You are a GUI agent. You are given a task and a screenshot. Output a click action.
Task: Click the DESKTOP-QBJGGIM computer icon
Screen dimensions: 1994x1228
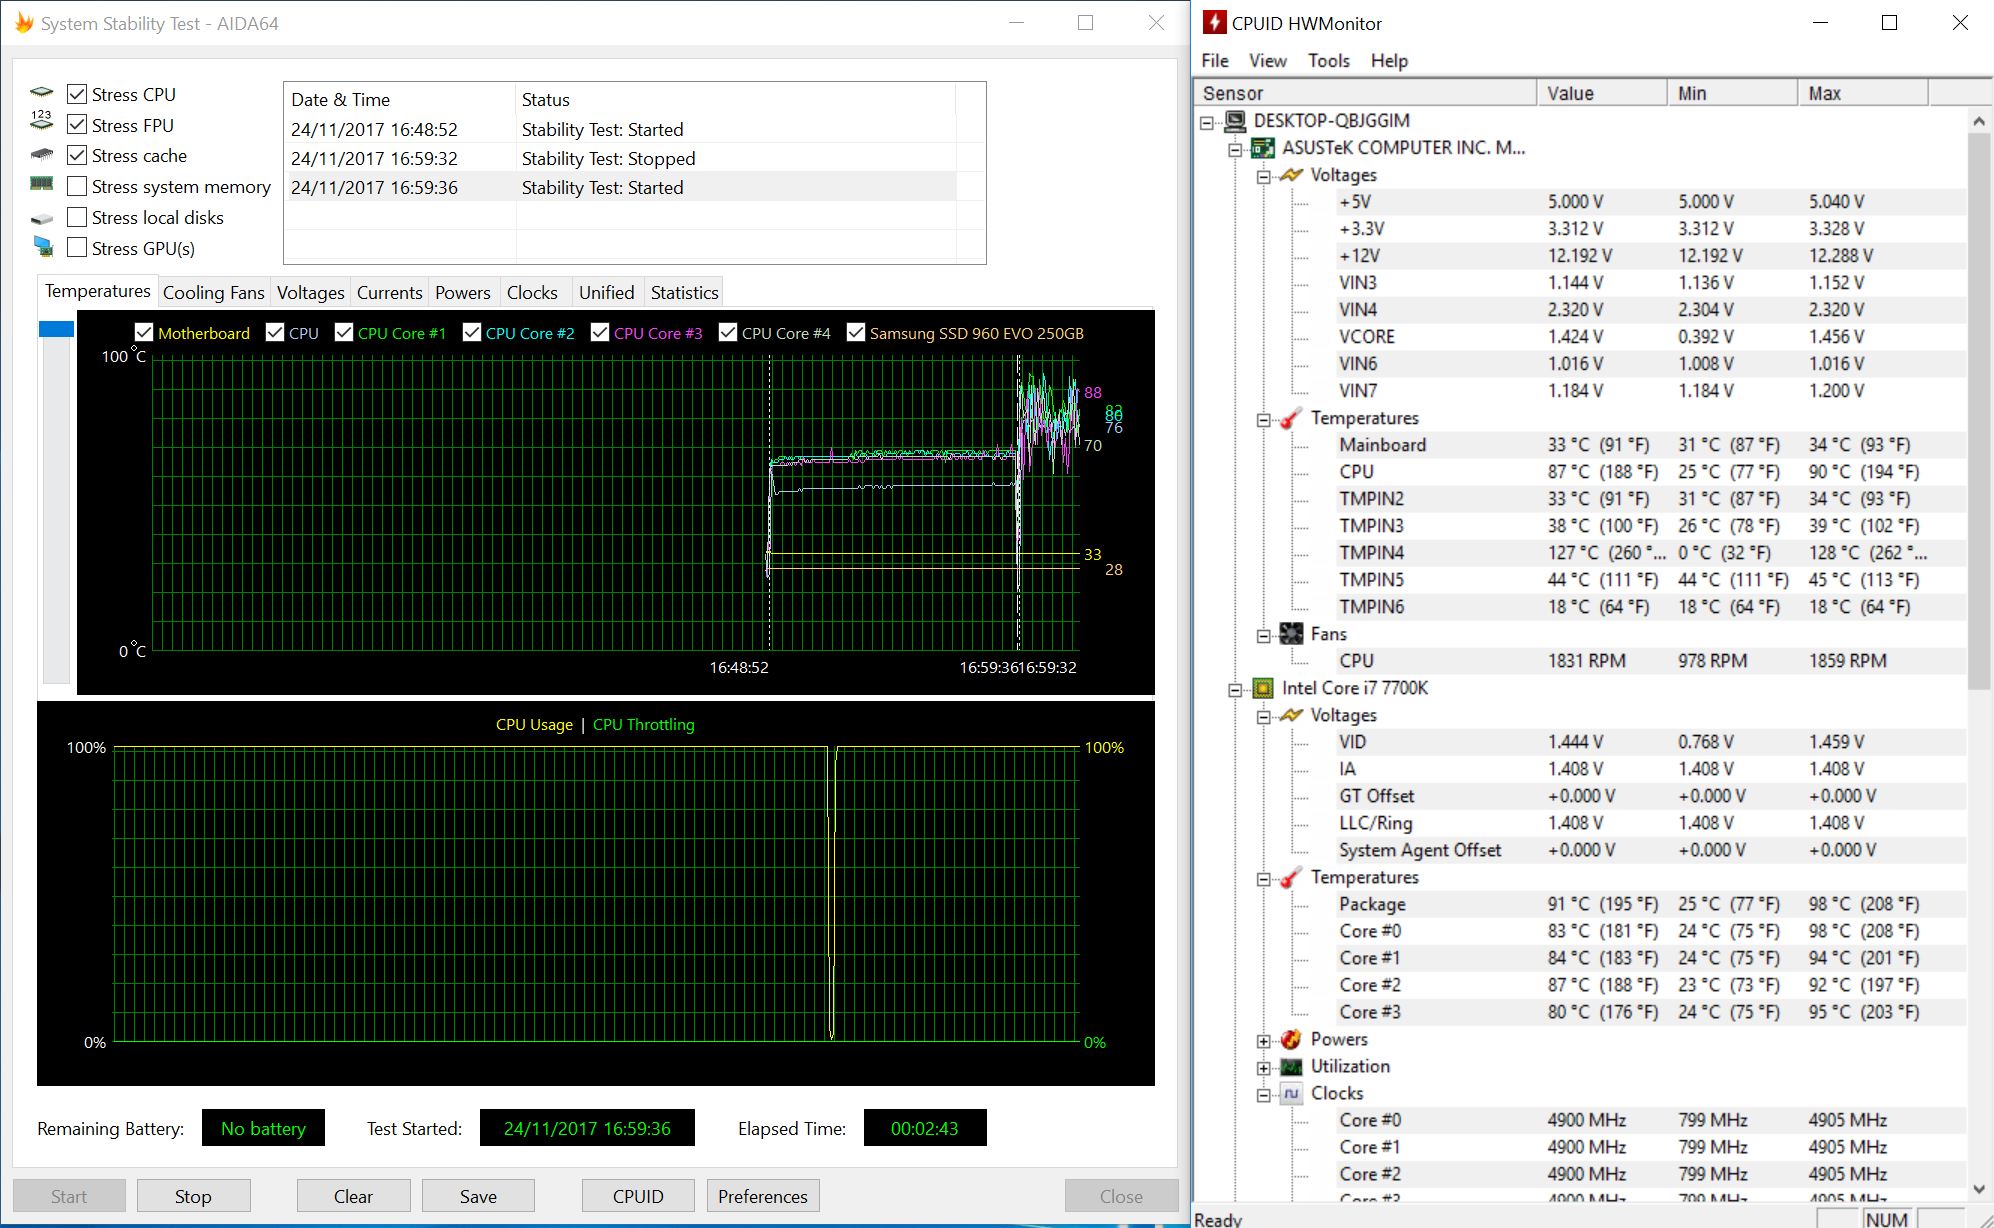[x=1235, y=121]
